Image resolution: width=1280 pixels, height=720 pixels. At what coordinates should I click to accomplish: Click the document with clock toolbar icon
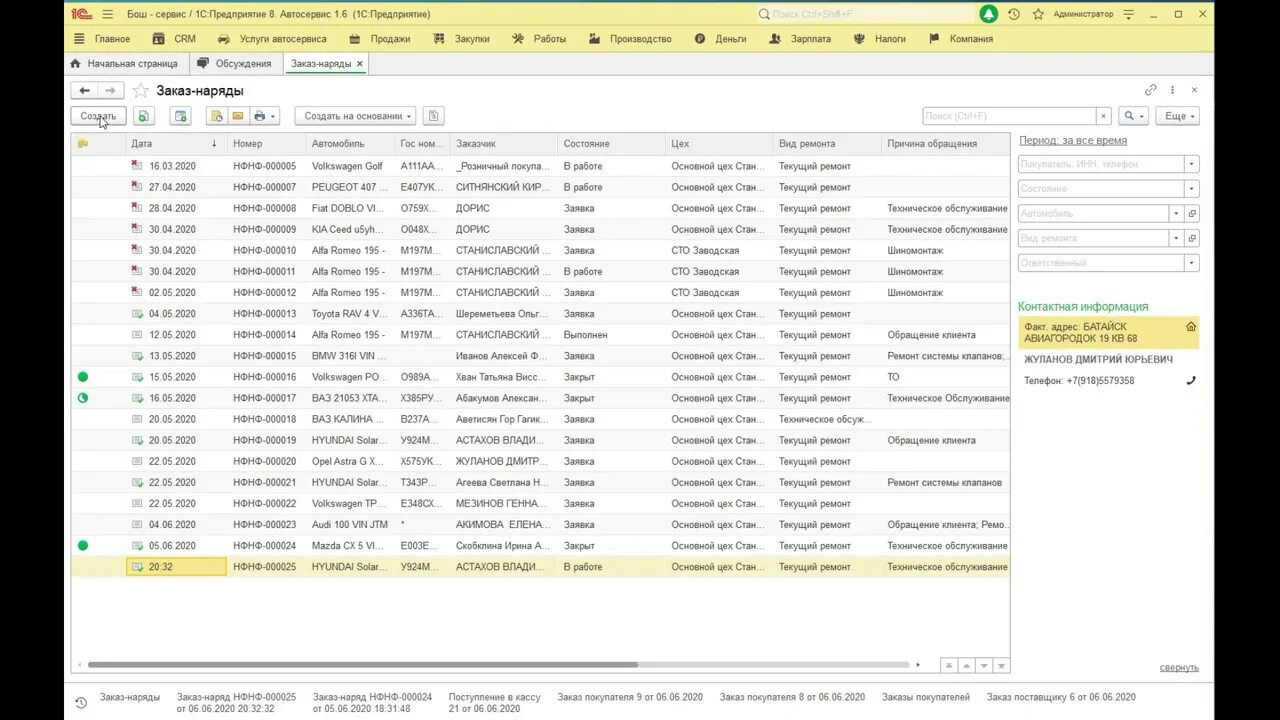click(216, 116)
